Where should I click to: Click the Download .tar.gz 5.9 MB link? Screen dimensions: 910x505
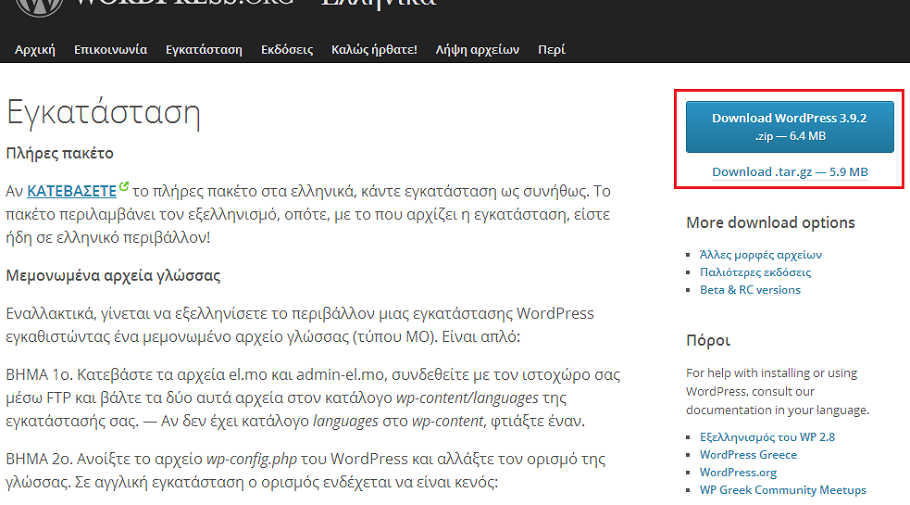coord(790,172)
